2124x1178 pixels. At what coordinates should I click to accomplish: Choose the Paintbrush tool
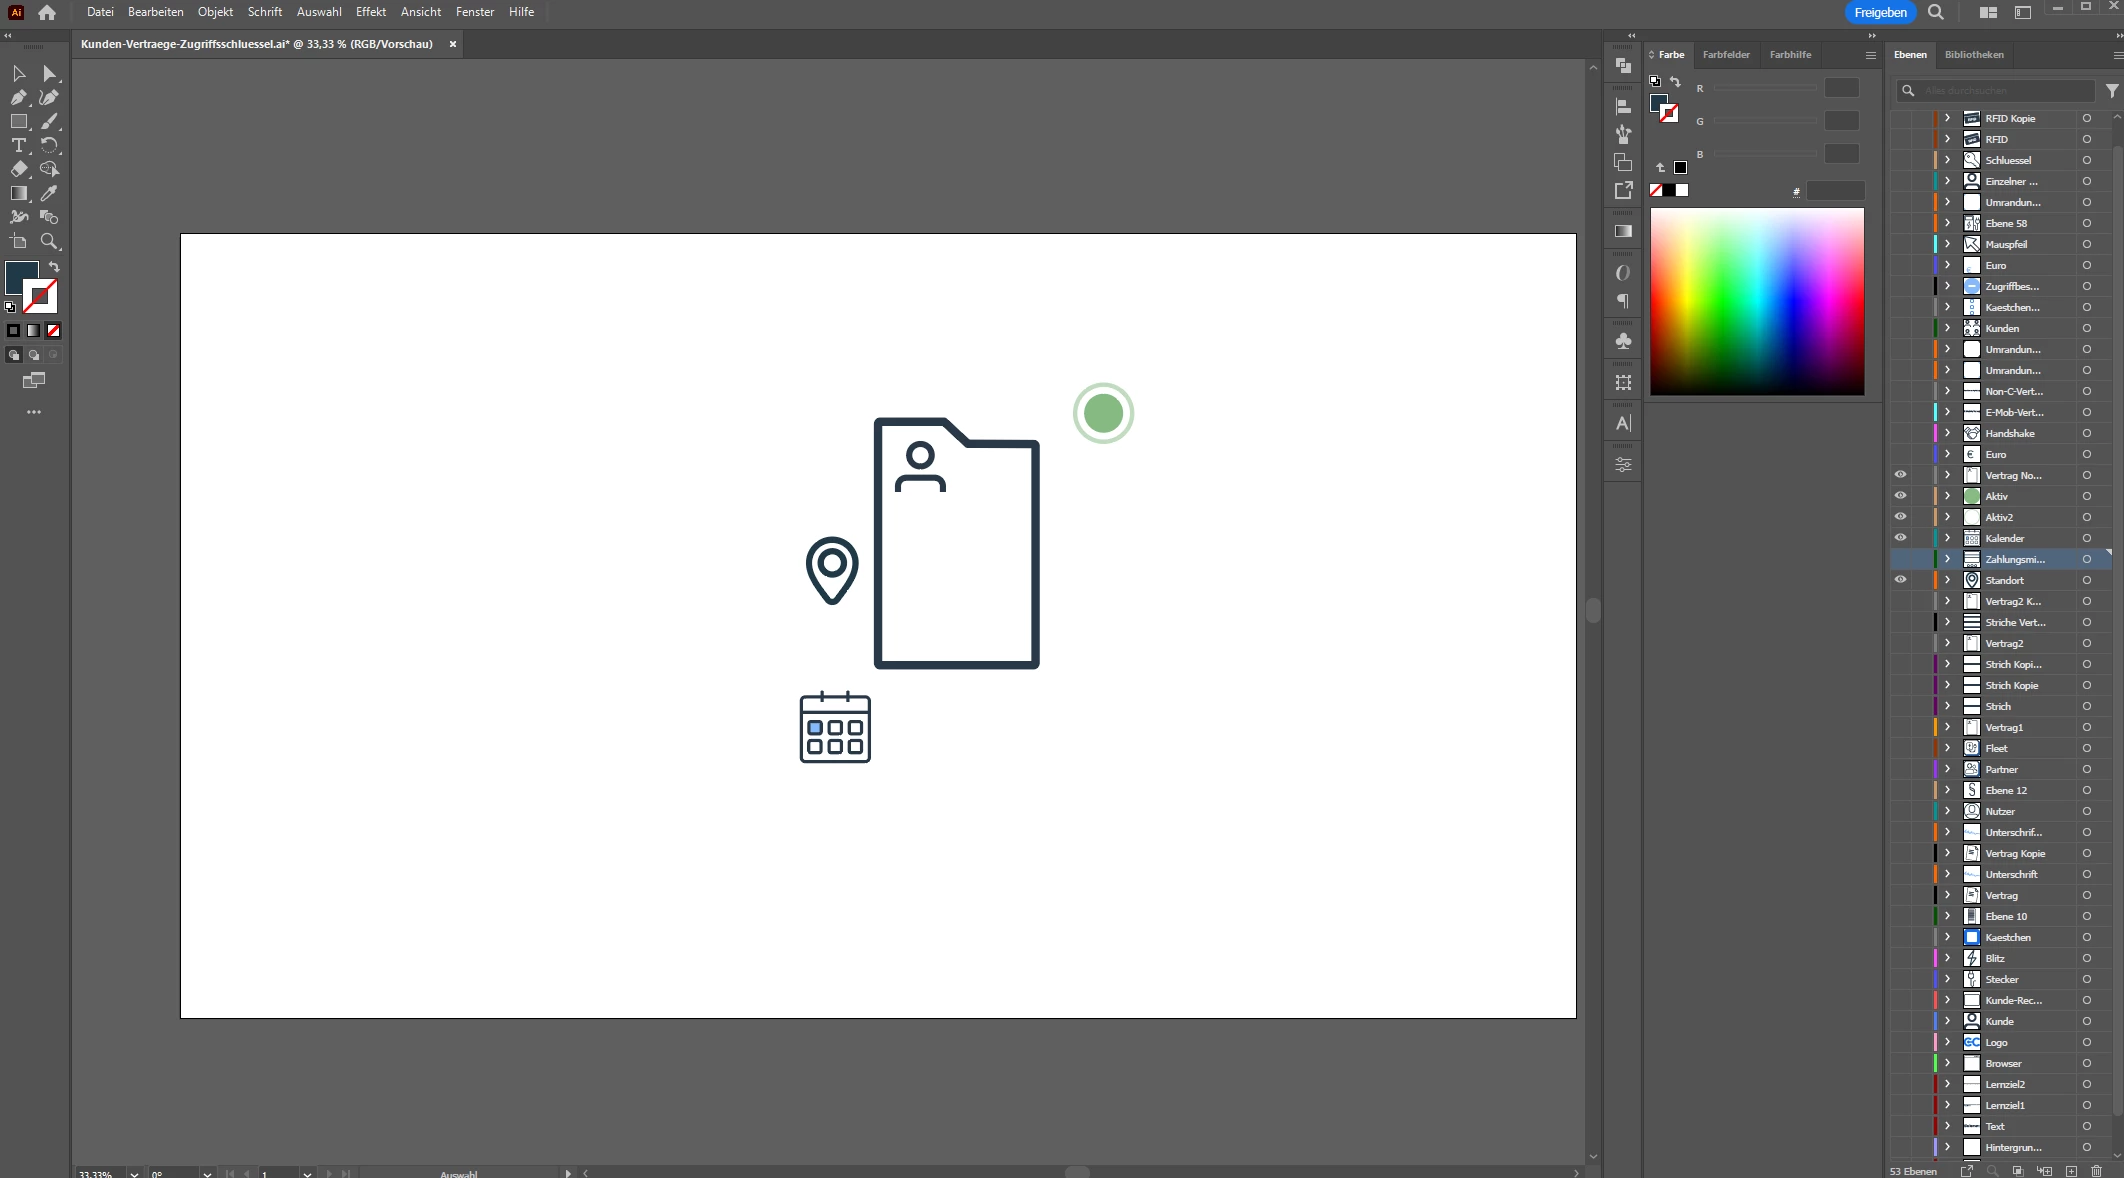coord(49,122)
